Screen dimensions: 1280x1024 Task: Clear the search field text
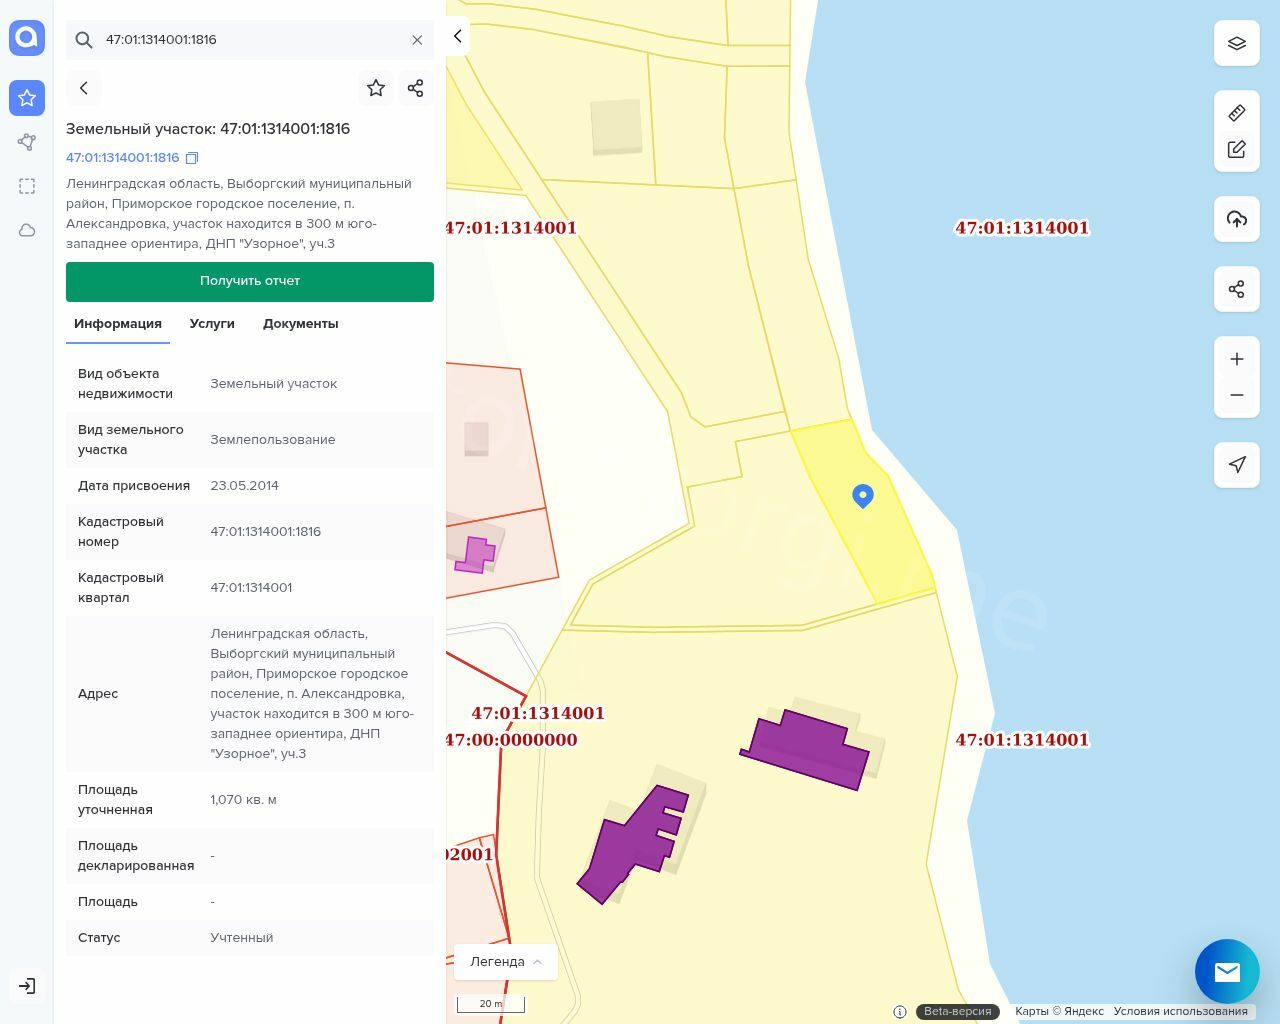pyautogui.click(x=417, y=40)
